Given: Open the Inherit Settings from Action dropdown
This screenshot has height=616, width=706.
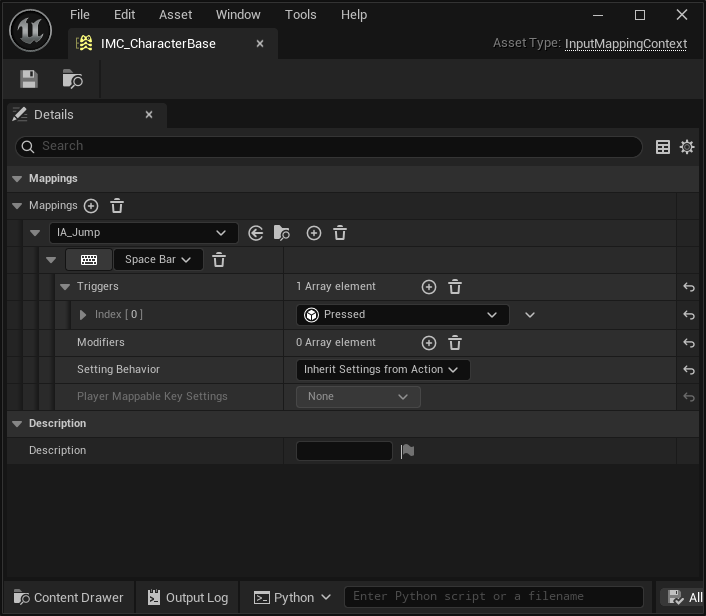Looking at the screenshot, I should 382,370.
